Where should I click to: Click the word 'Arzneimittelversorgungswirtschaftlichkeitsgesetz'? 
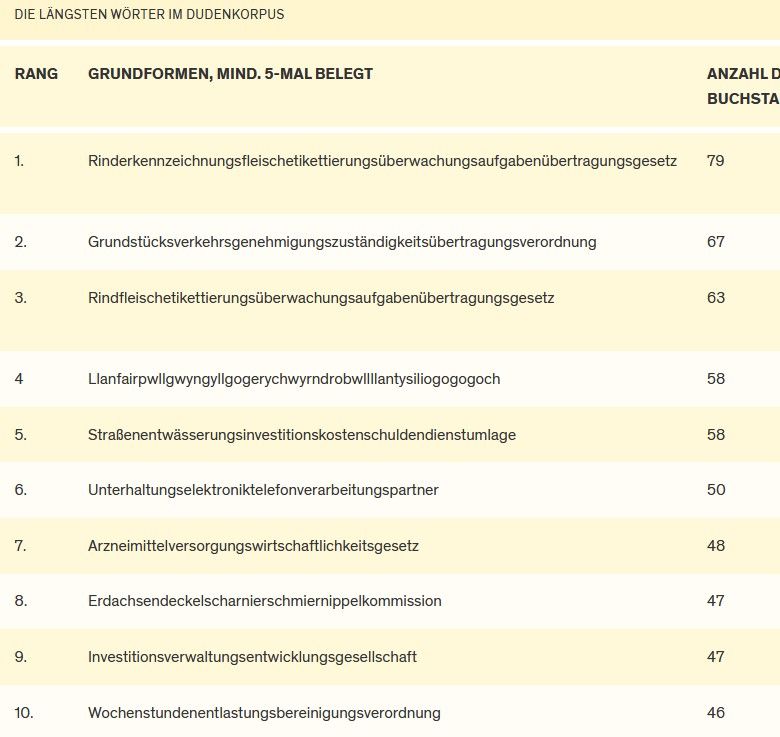pos(253,546)
